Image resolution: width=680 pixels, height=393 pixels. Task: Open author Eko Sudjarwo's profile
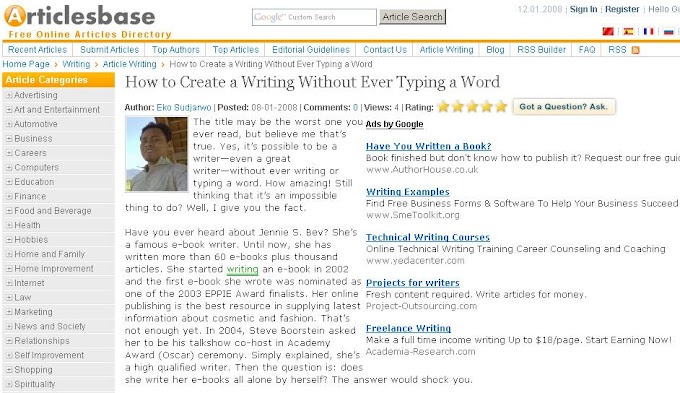184,107
